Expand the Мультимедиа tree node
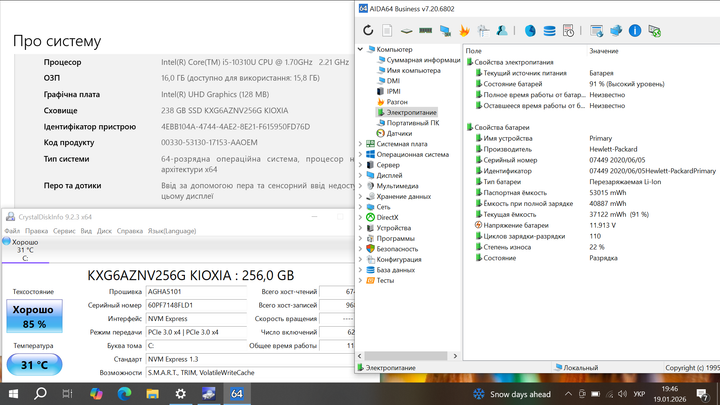 click(x=360, y=186)
